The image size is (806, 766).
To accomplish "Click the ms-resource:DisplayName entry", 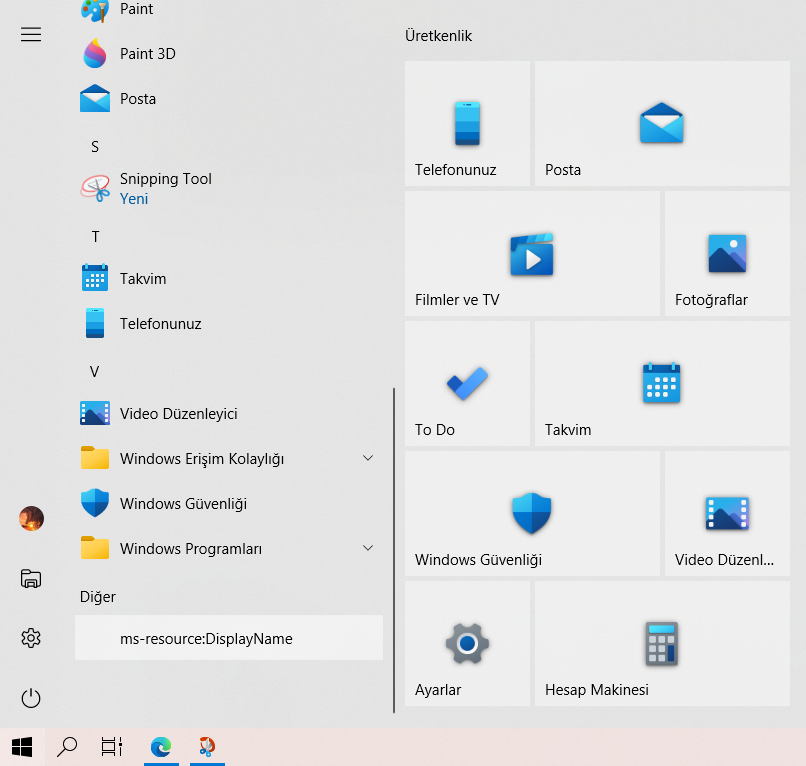I will (229, 637).
